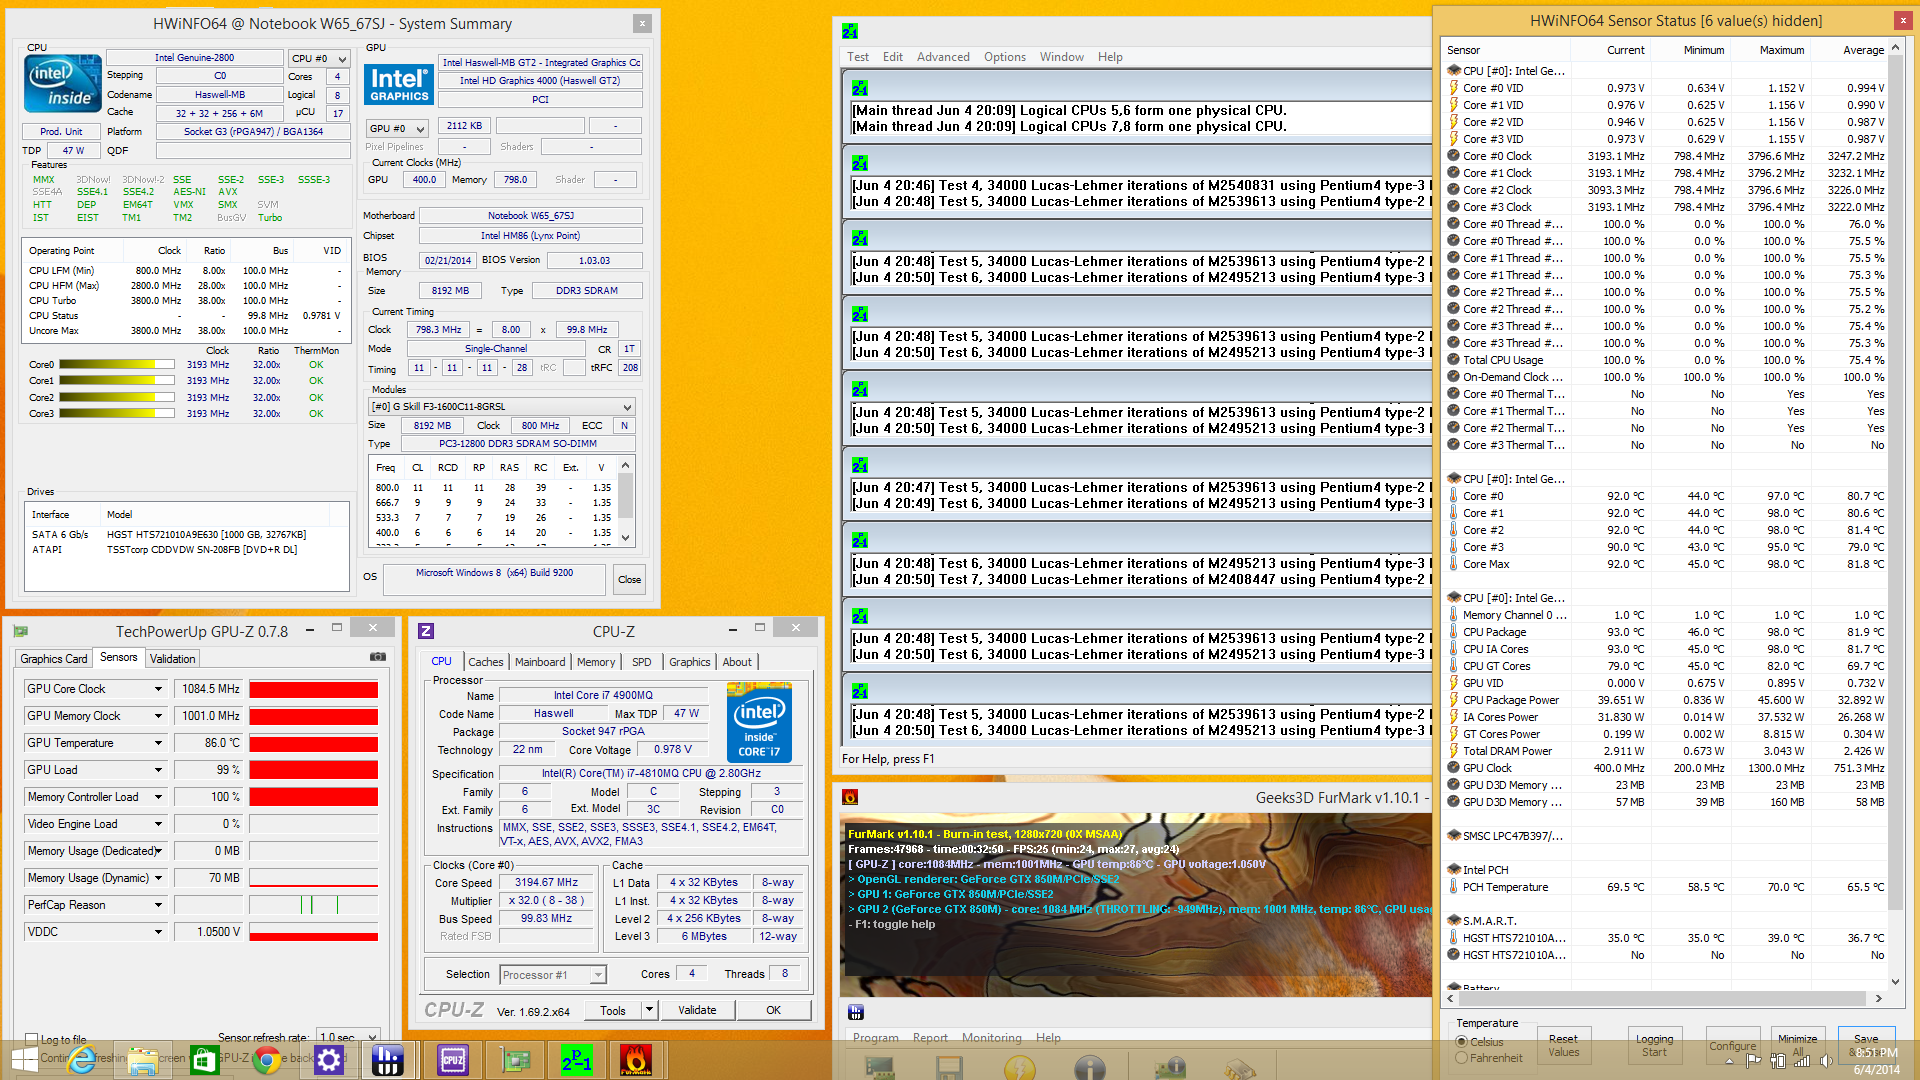
Task: Switch to CPU-Z via taskbar icon
Action: (x=453, y=1060)
